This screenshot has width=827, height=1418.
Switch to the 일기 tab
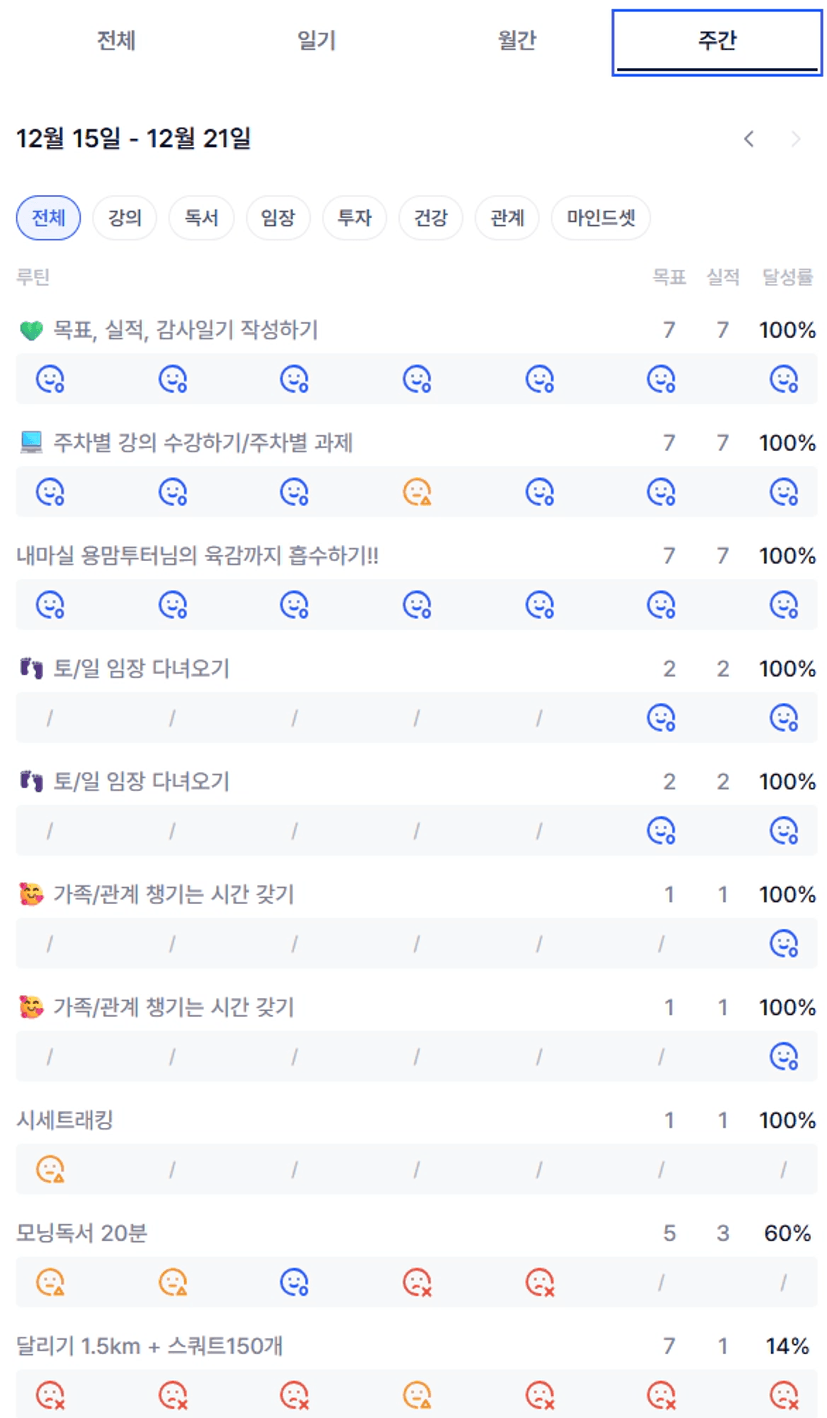coord(316,41)
